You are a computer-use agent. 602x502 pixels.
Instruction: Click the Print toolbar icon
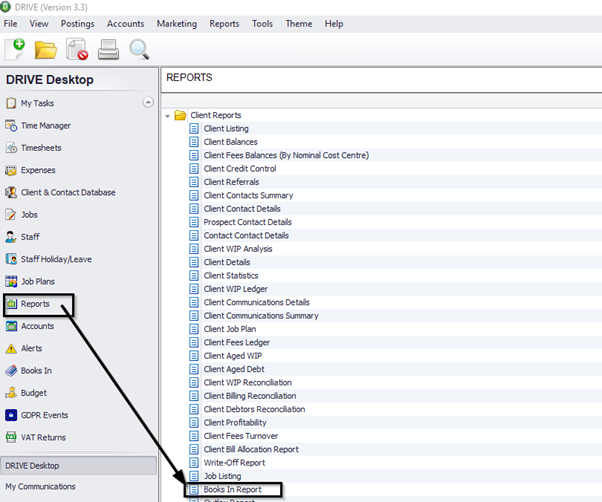click(x=108, y=50)
